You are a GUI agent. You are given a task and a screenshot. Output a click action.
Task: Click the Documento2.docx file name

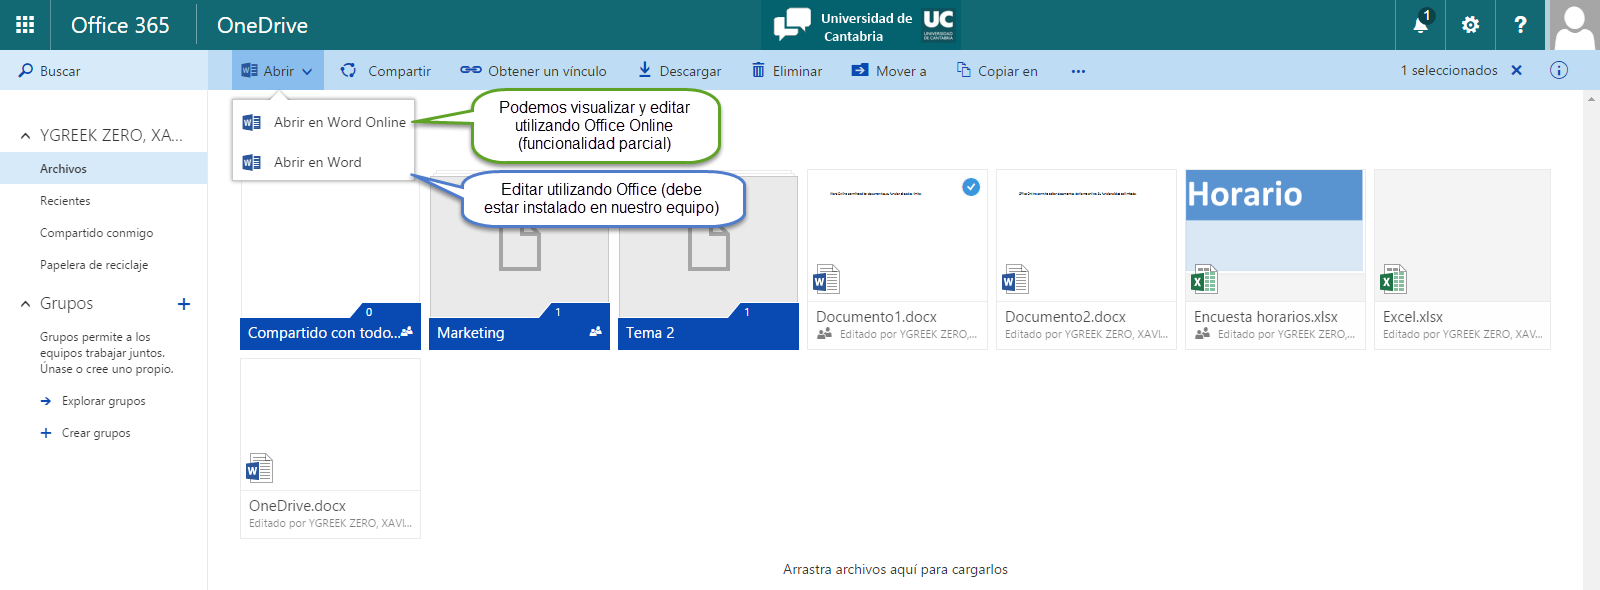coord(1065,317)
